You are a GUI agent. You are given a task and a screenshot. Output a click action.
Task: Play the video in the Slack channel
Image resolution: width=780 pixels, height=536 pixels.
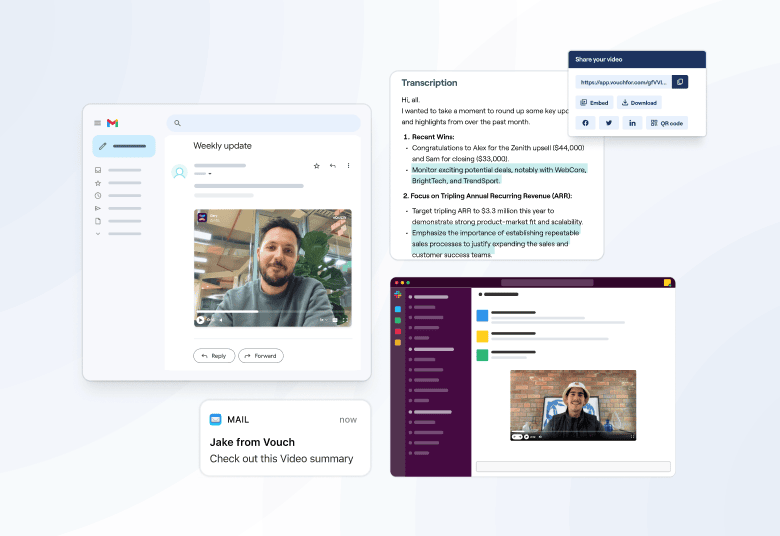pos(526,436)
